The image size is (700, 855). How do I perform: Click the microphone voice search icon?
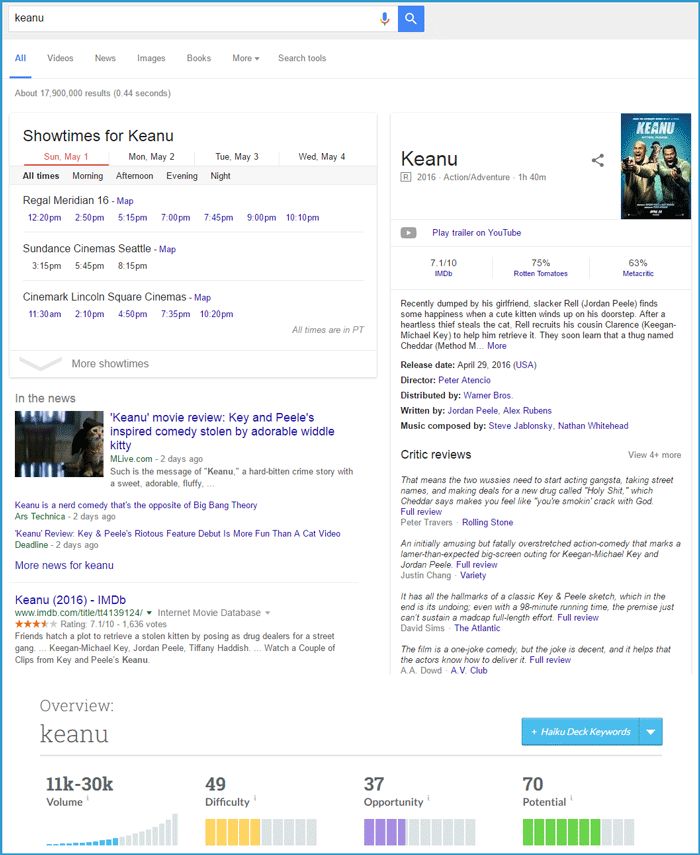pos(385,18)
